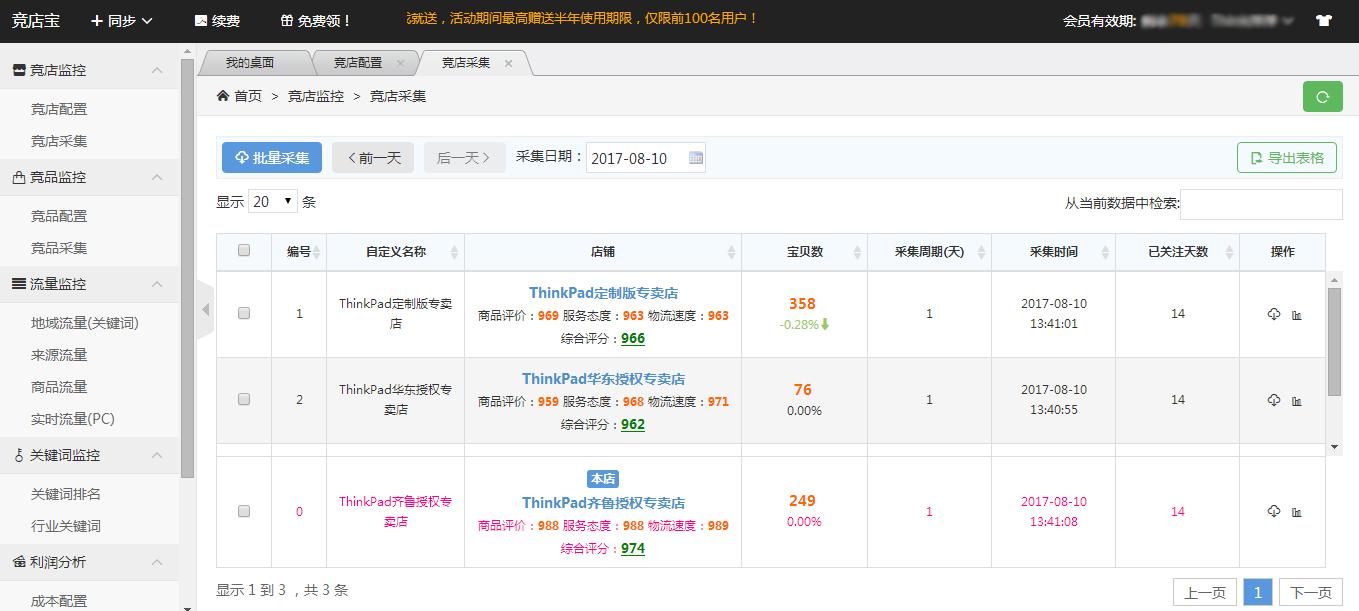The width and height of the screenshot is (1359, 611).
Task: Click the shirt skin icon in top bar
Action: click(x=1324, y=20)
